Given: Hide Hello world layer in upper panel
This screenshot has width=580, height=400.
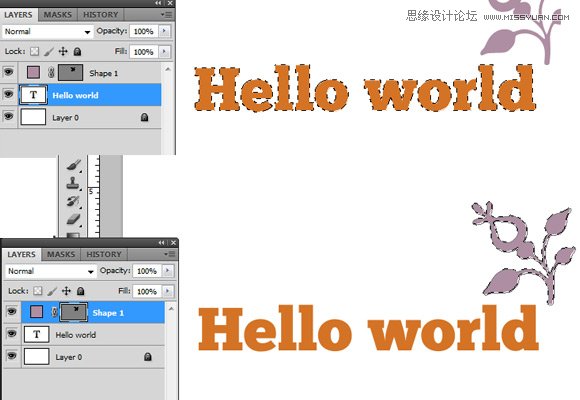Looking at the screenshot, I should tap(8, 95).
